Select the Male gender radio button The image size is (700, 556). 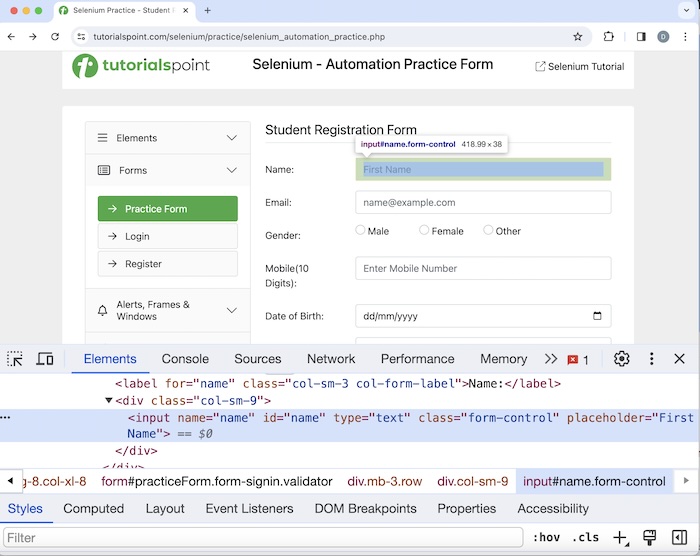pos(361,230)
